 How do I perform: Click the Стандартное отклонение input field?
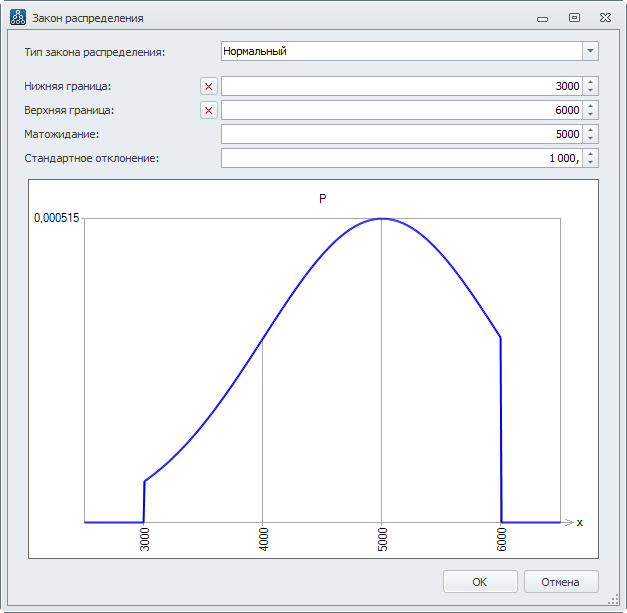400,158
